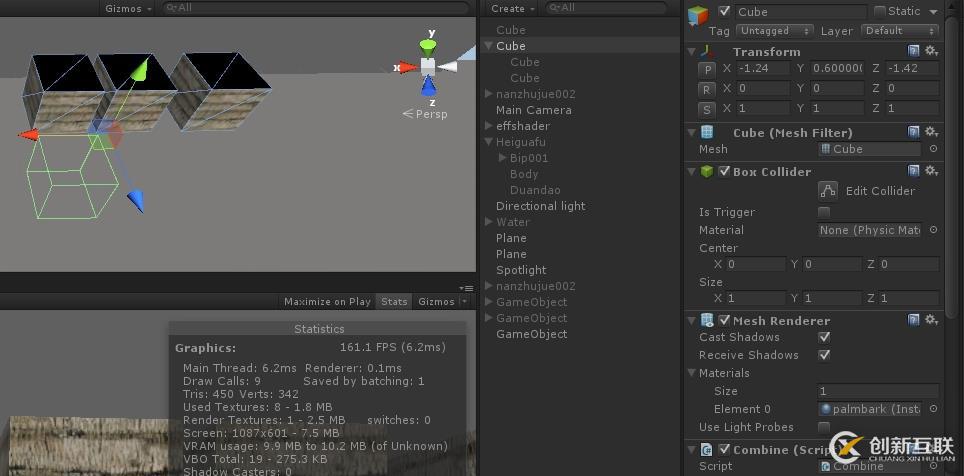Open the Layer Default dropdown
Screen dimensions: 964x476
pyautogui.click(x=900, y=31)
